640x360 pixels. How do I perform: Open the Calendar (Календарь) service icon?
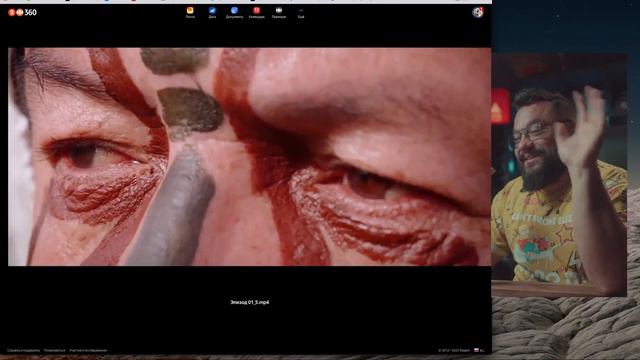click(257, 13)
